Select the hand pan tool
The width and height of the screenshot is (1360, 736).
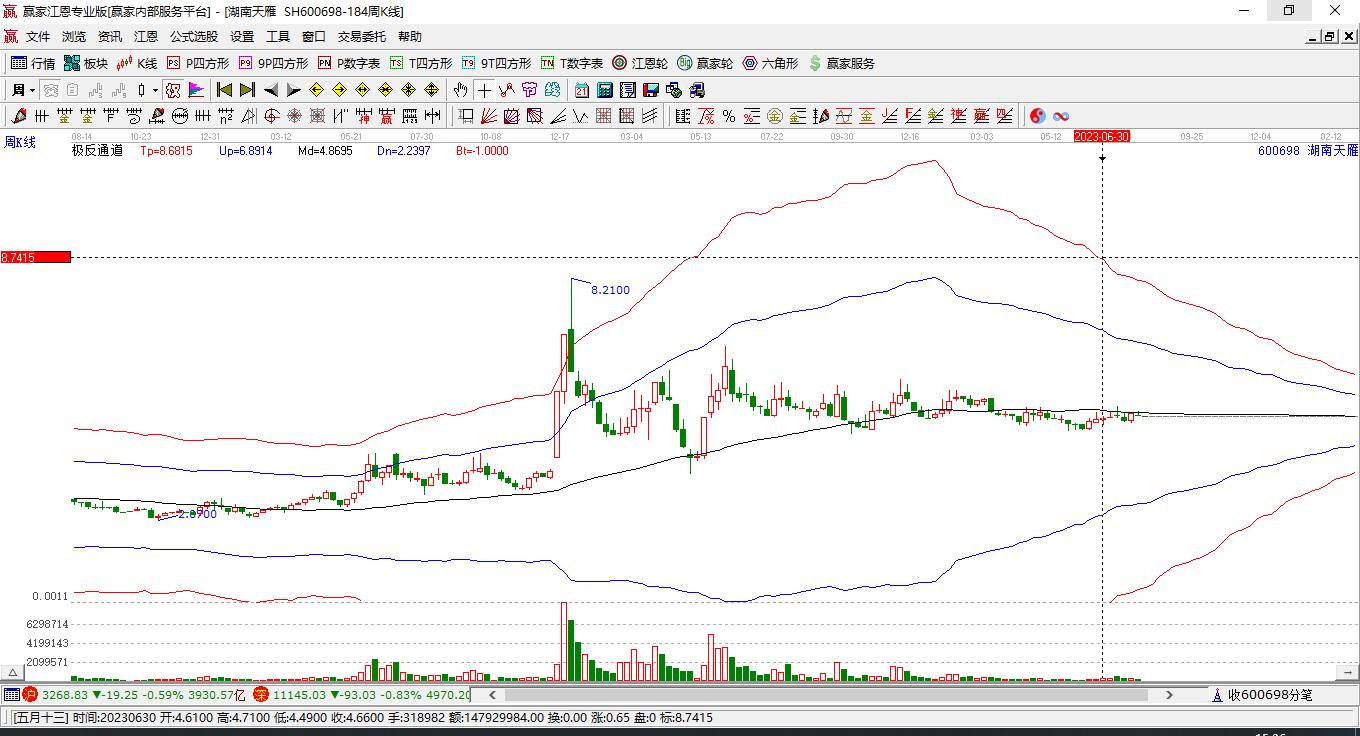click(x=461, y=90)
